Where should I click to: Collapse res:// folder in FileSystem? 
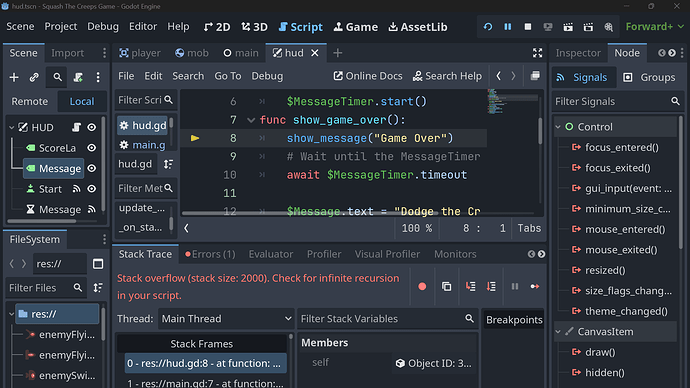pyautogui.click(x=12, y=314)
